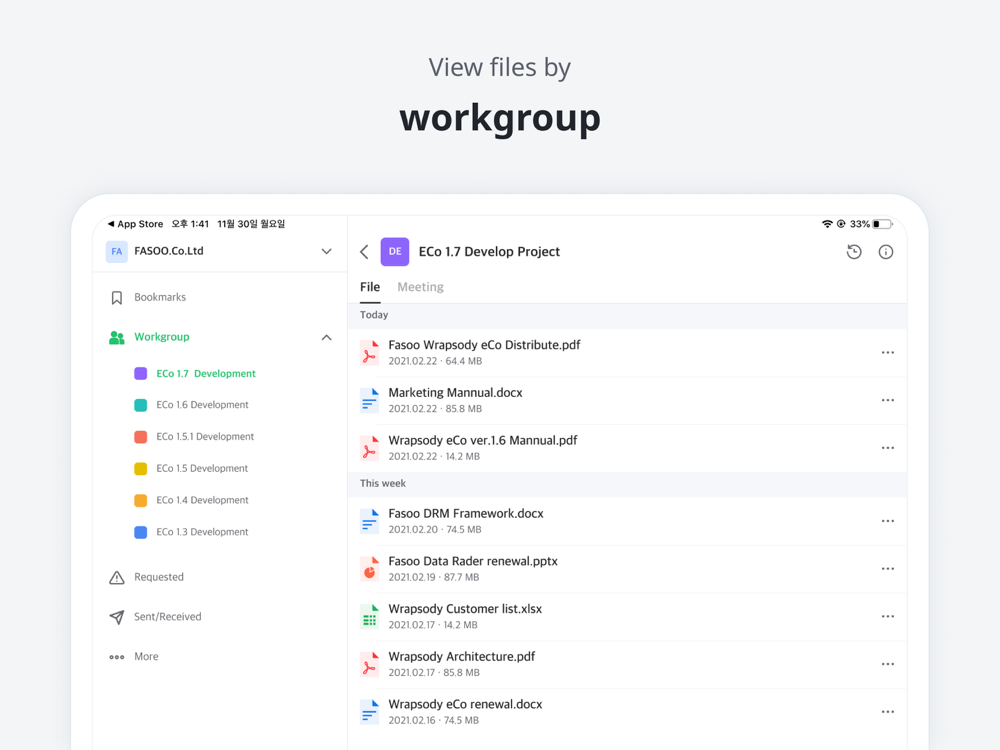This screenshot has width=1000, height=750.
Task: Click the FA company avatar
Action: coord(117,251)
